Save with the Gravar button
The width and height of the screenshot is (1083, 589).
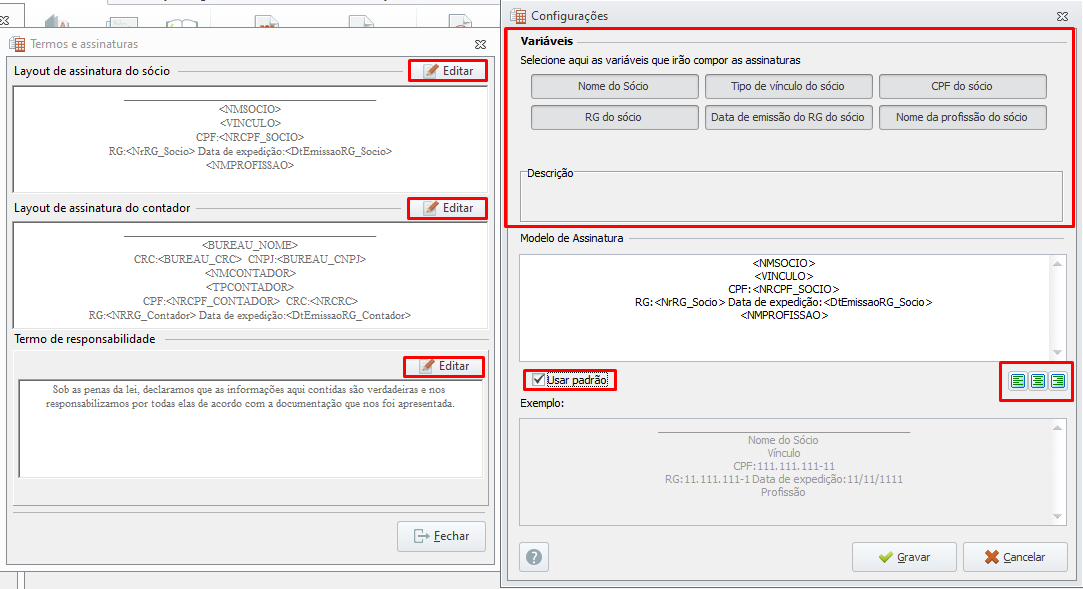click(x=904, y=557)
